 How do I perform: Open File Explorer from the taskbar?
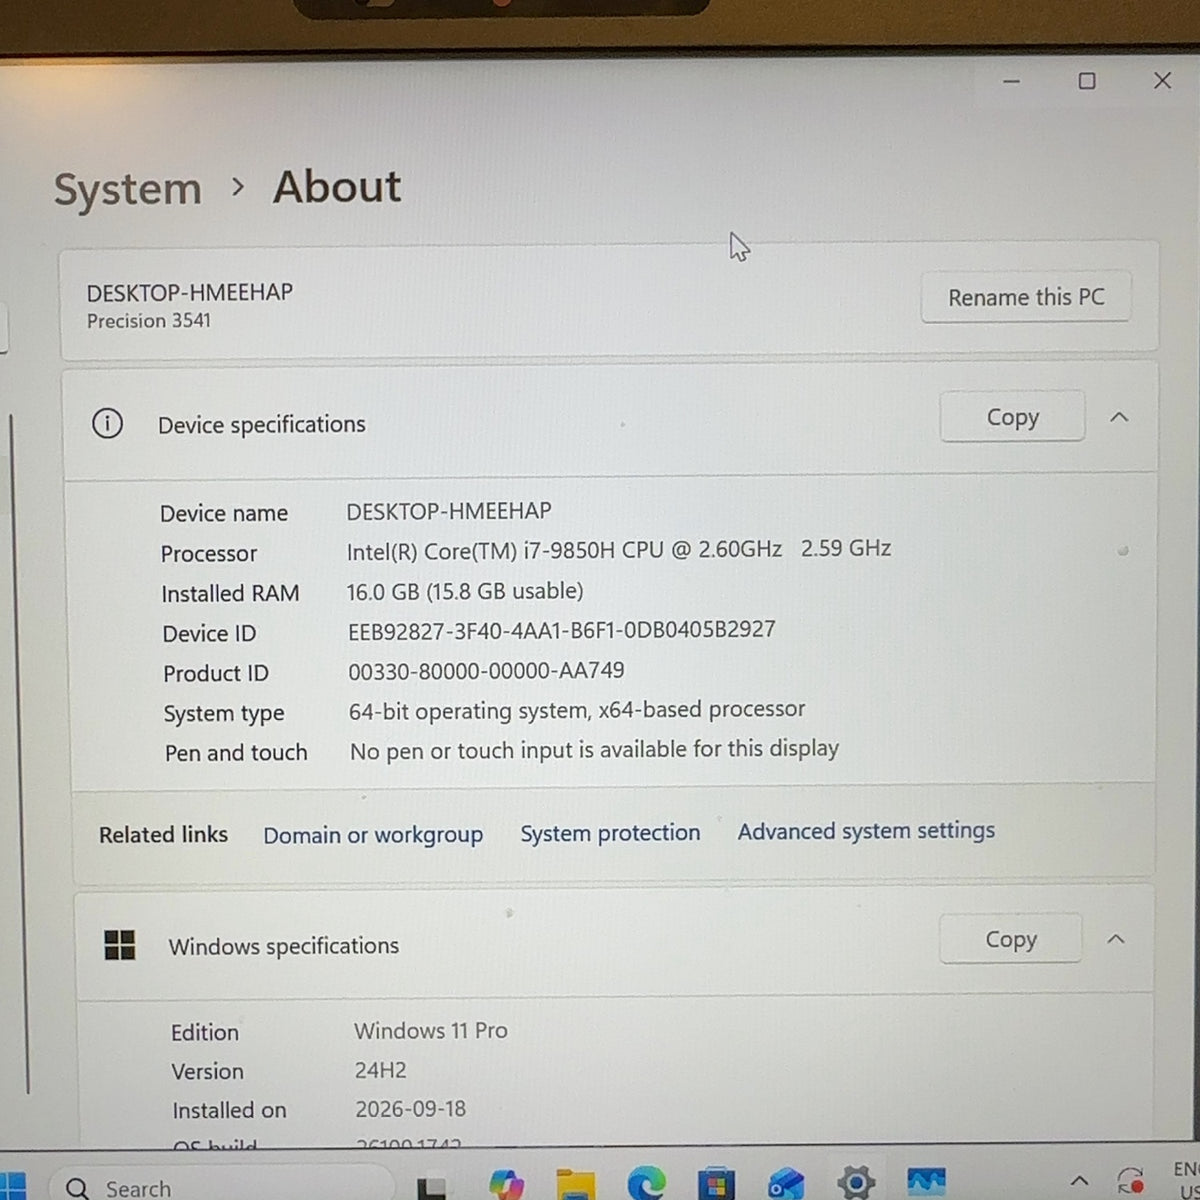click(576, 1185)
